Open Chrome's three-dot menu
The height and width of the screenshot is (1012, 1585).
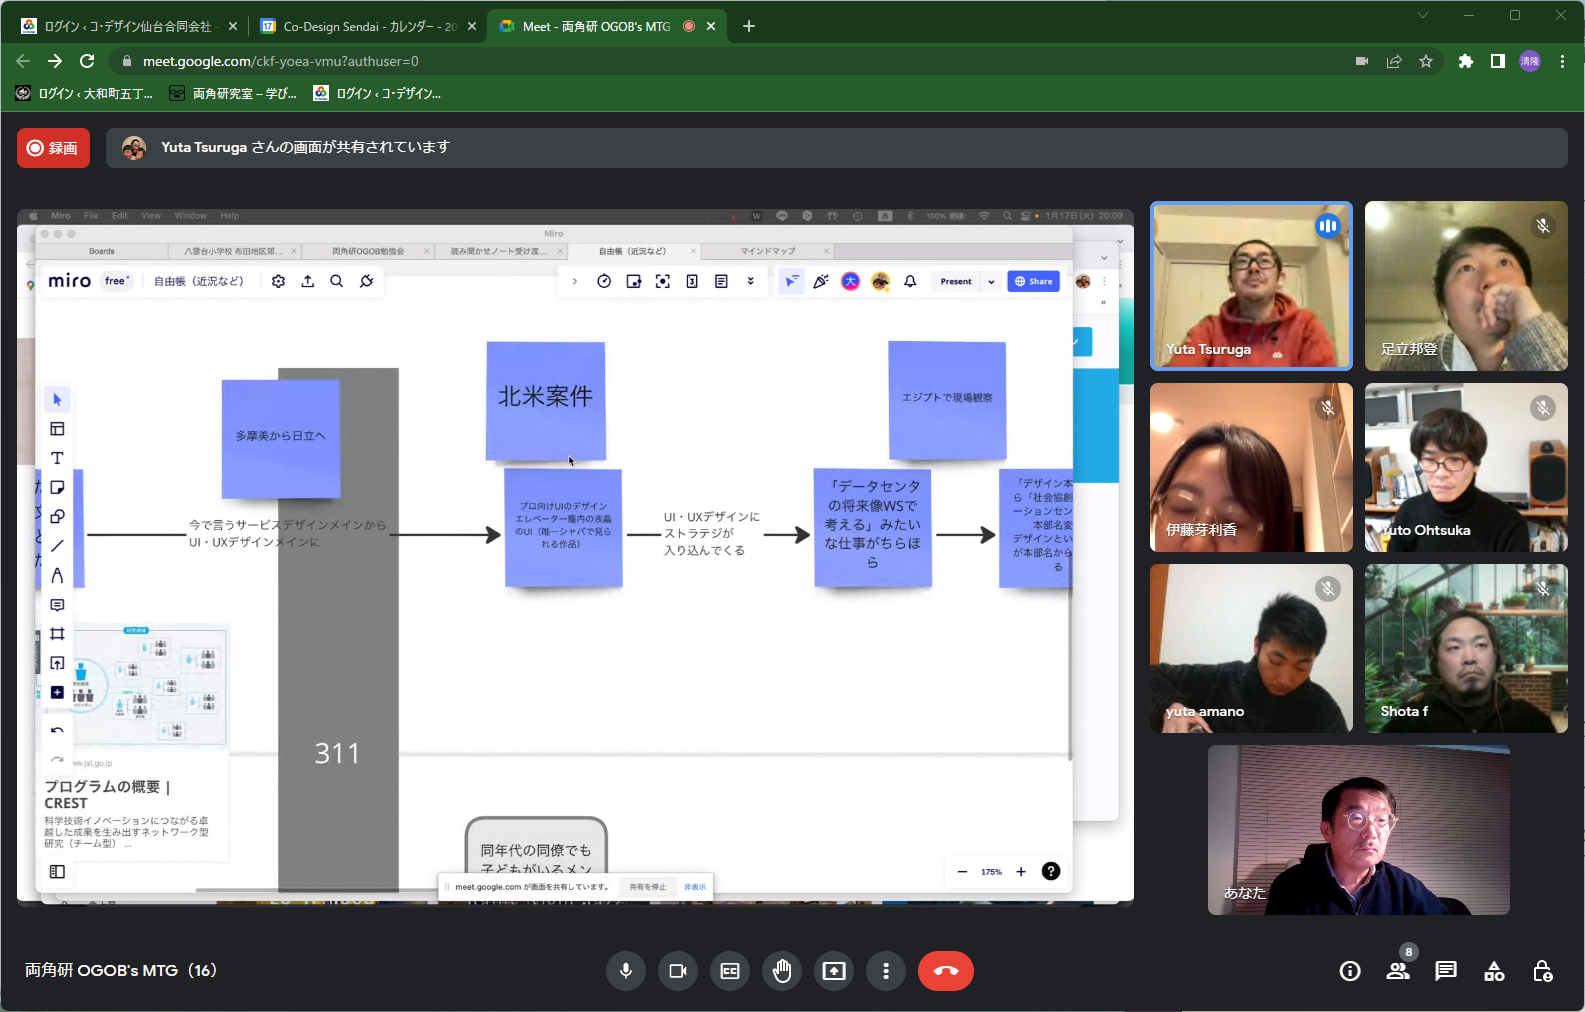pos(1562,61)
